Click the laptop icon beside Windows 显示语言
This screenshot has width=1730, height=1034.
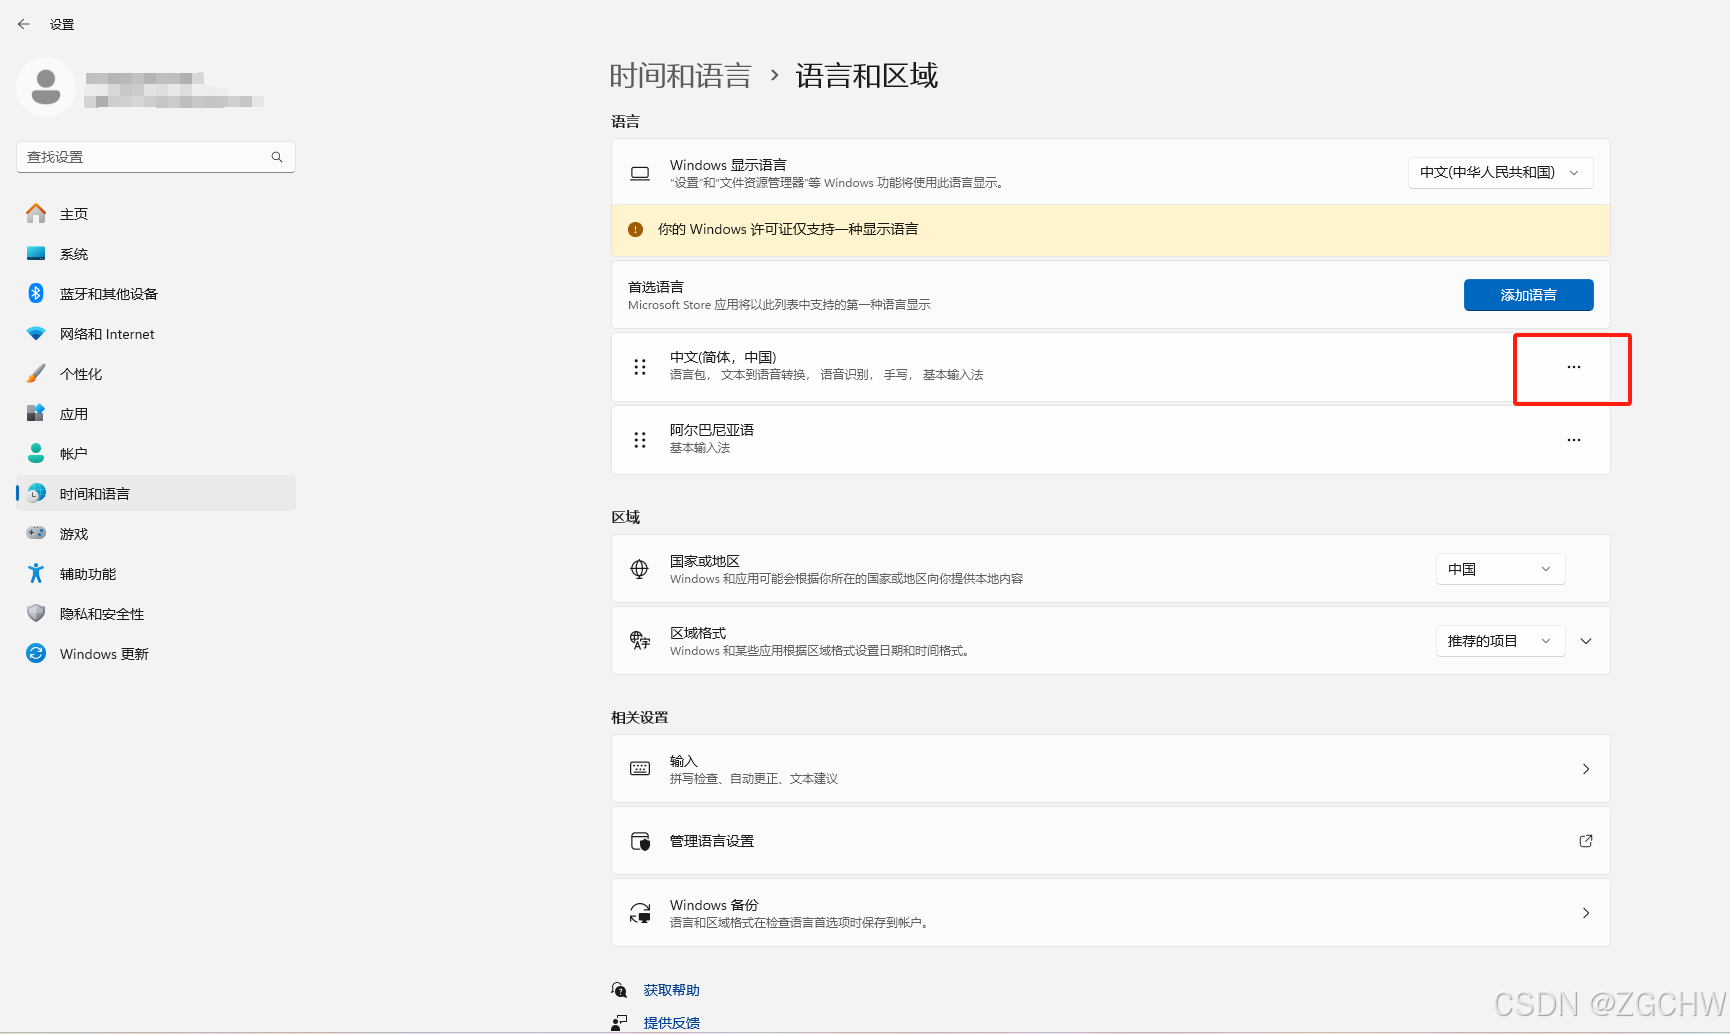(640, 173)
